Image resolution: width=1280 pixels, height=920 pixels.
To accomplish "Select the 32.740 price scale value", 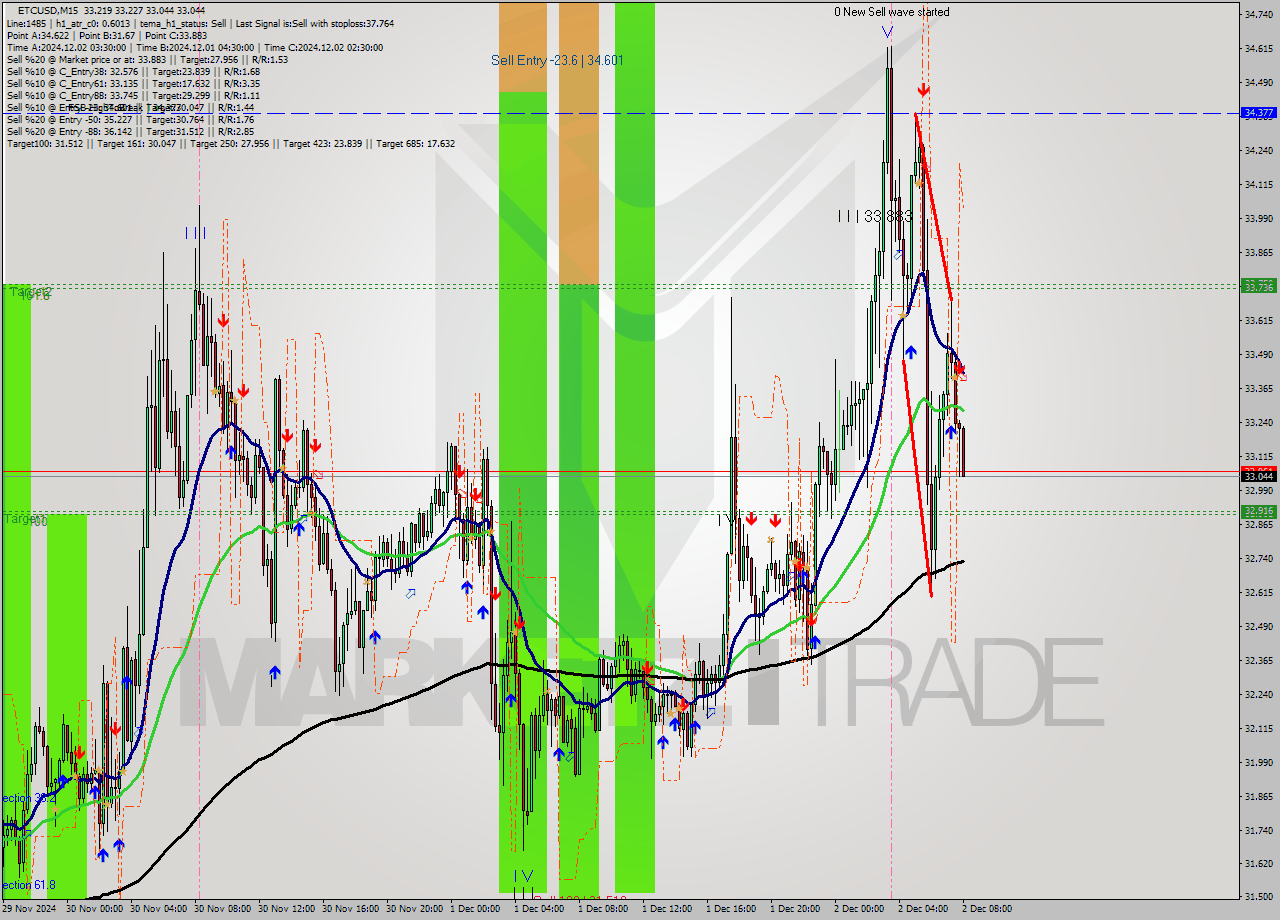I will click(x=1258, y=558).
